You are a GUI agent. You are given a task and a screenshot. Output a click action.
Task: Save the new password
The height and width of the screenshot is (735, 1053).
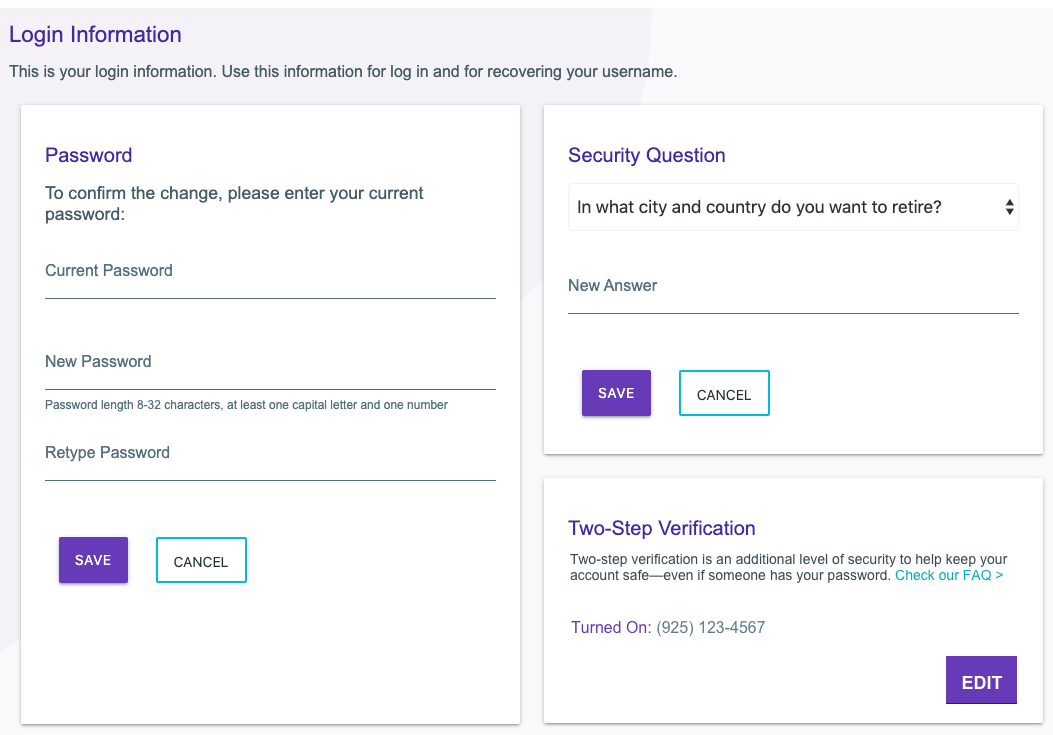tap(93, 560)
